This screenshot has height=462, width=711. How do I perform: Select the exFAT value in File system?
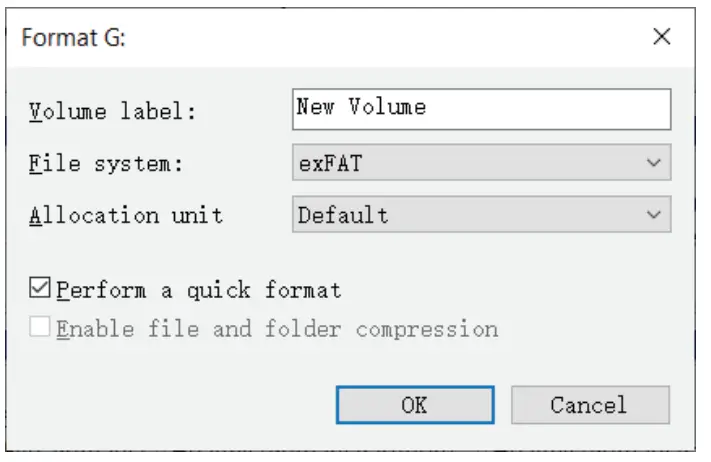[x=330, y=163]
